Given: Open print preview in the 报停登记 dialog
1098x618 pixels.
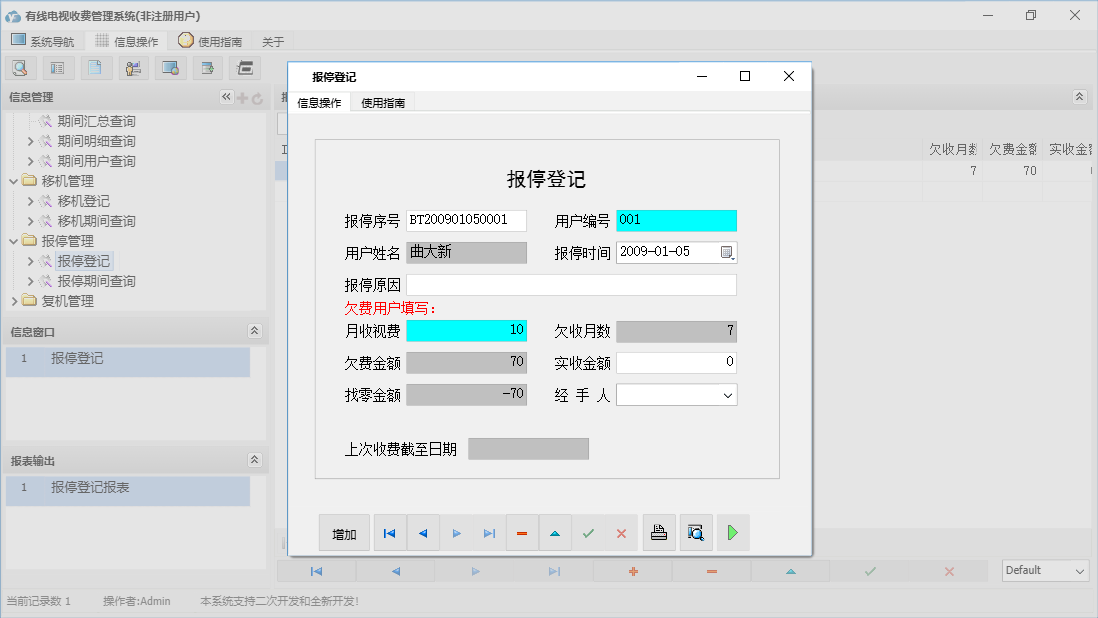Looking at the screenshot, I should pyautogui.click(x=695, y=532).
